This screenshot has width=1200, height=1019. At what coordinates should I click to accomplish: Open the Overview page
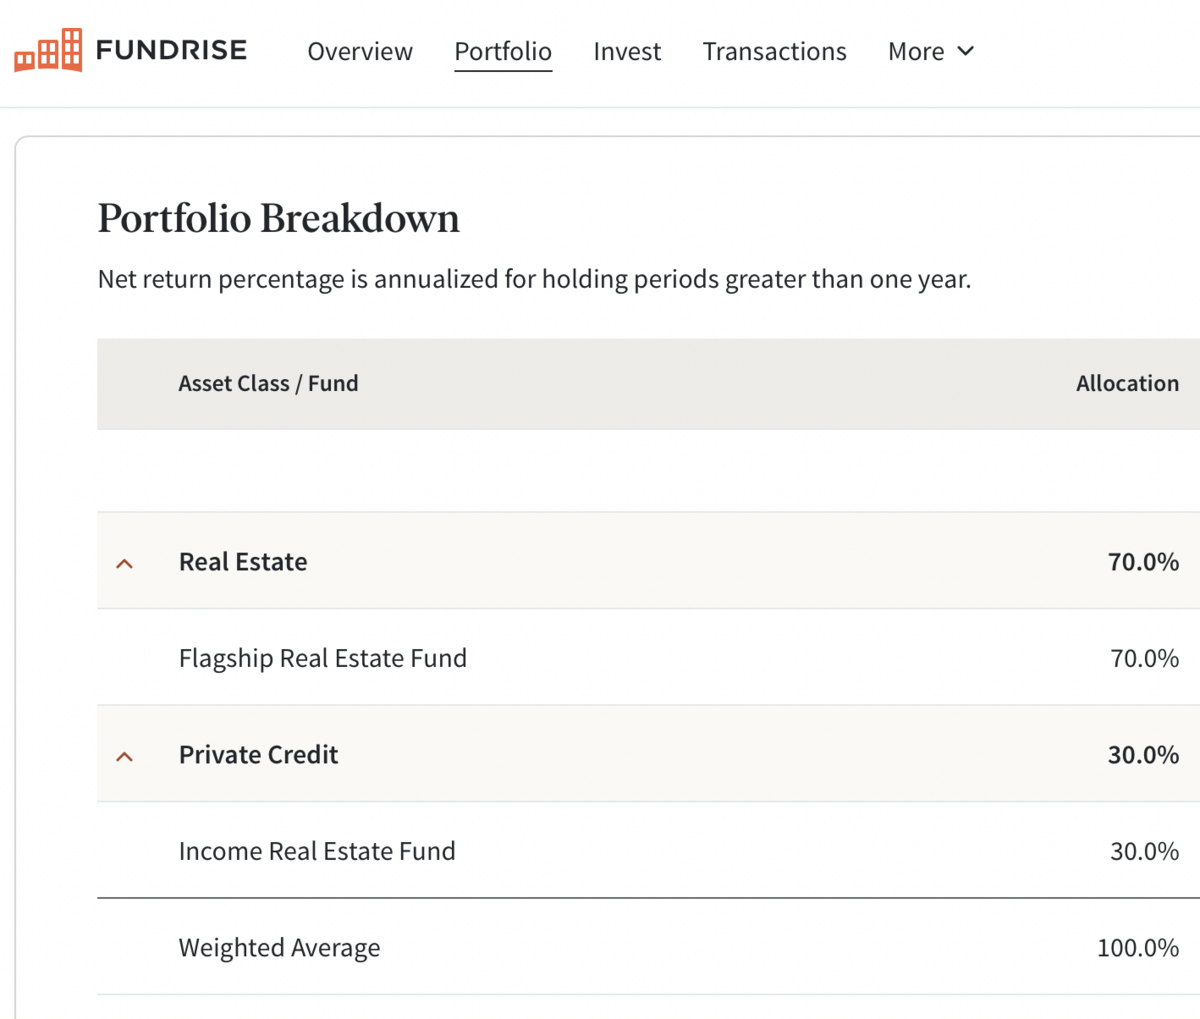point(360,51)
